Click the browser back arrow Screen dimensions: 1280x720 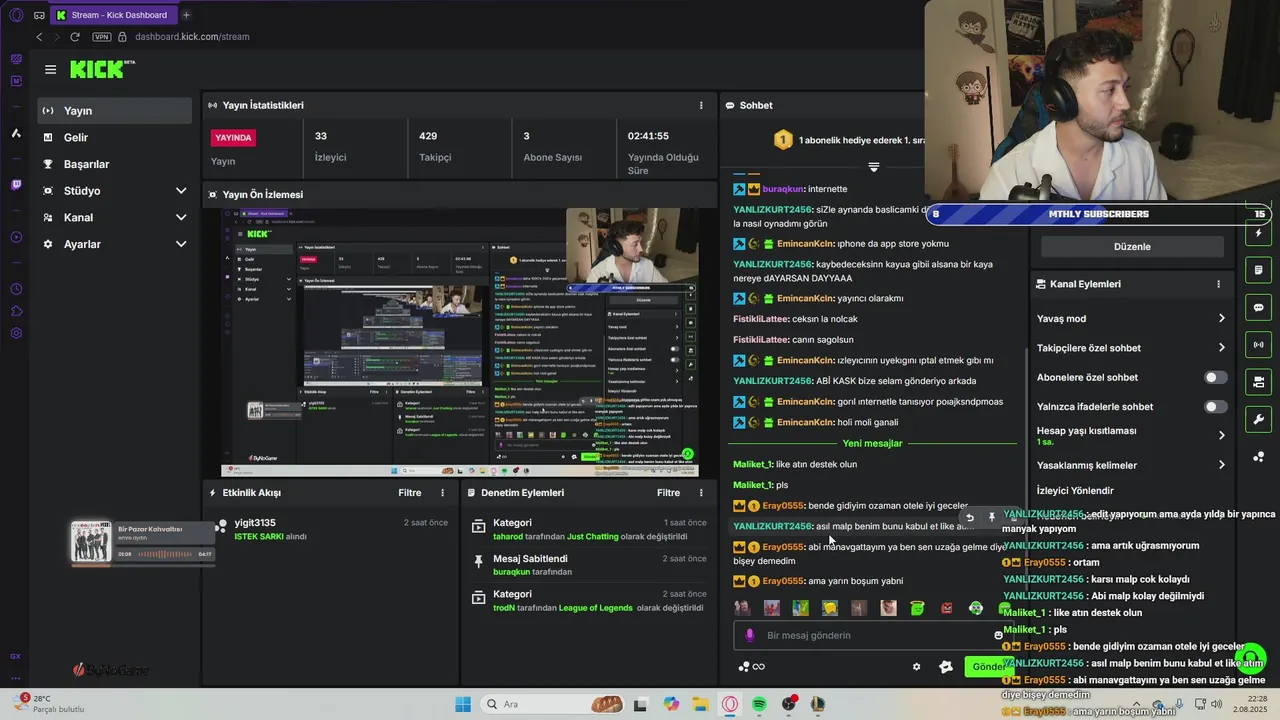[x=39, y=37]
